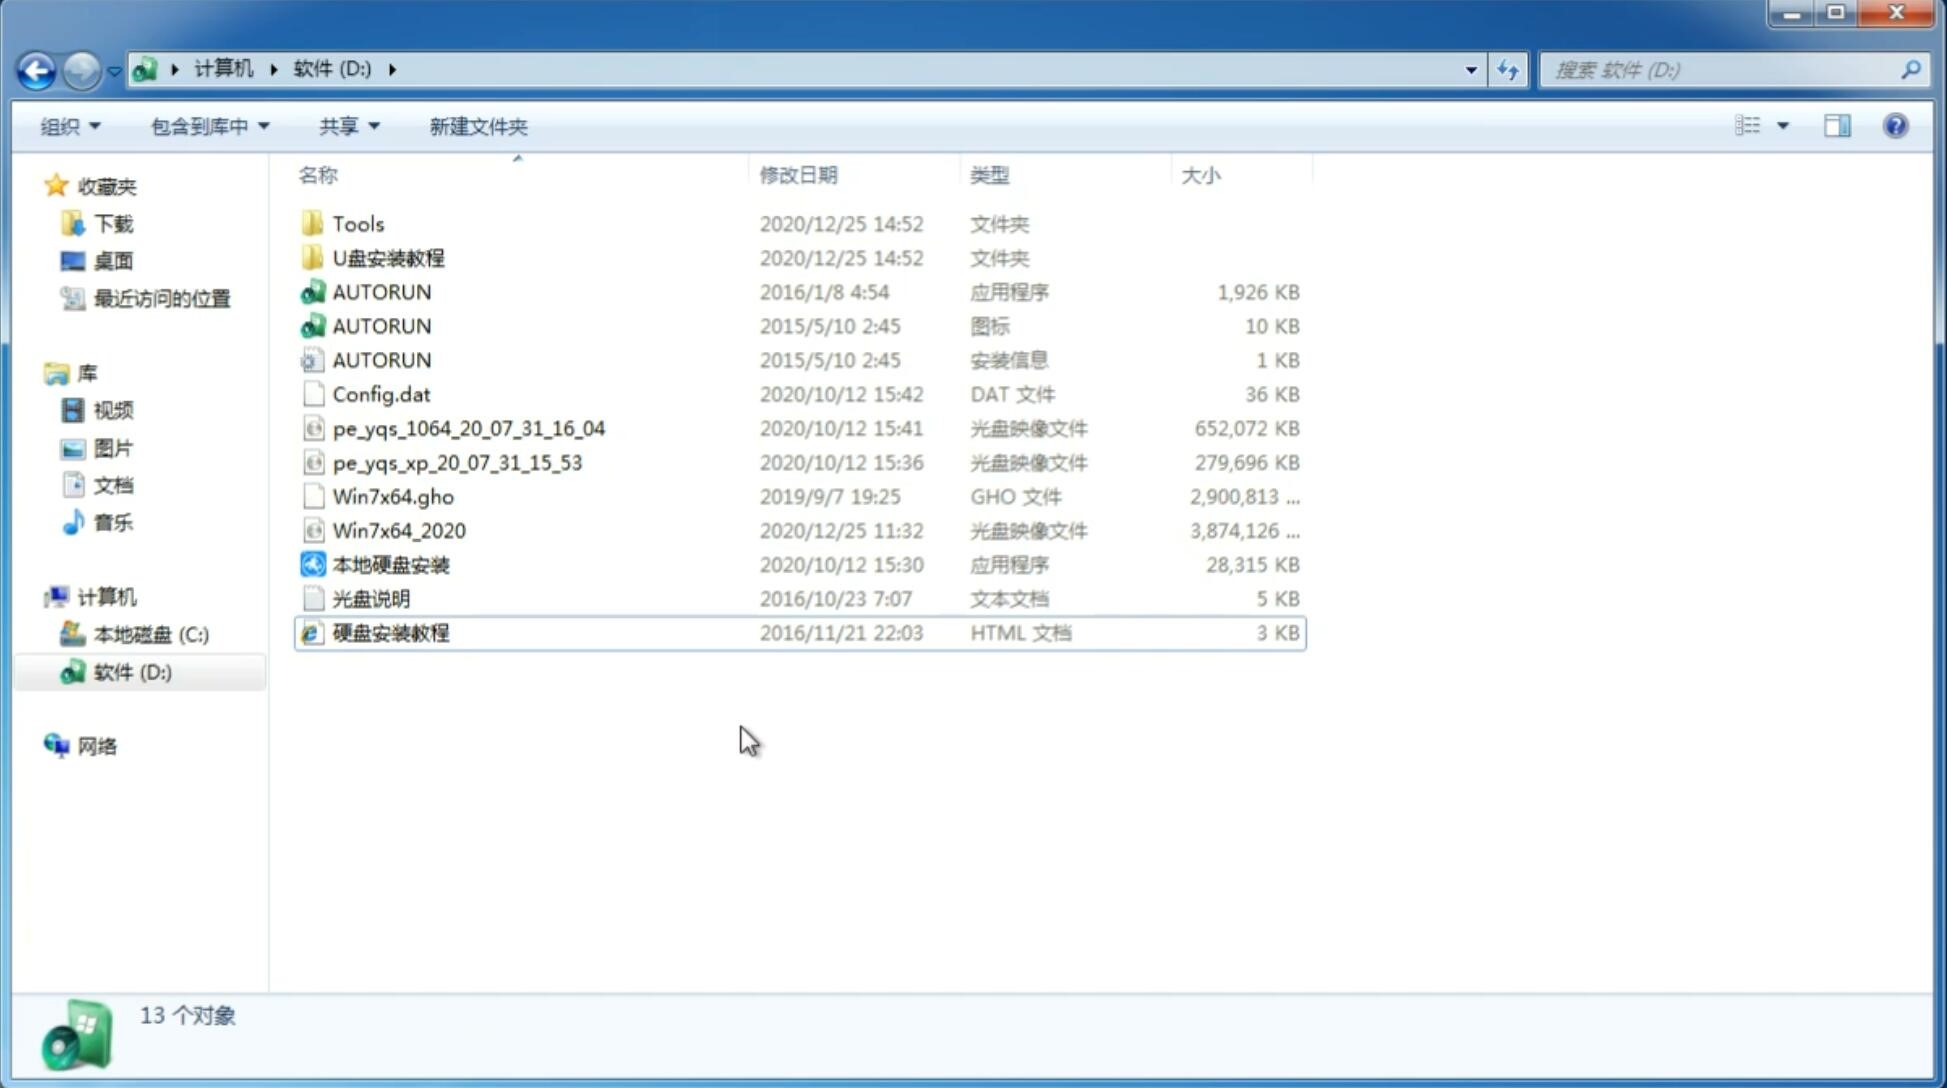Viewport: 1947px width, 1088px height.
Task: Select 软件 (D:) drive in sidebar
Action: click(x=132, y=671)
